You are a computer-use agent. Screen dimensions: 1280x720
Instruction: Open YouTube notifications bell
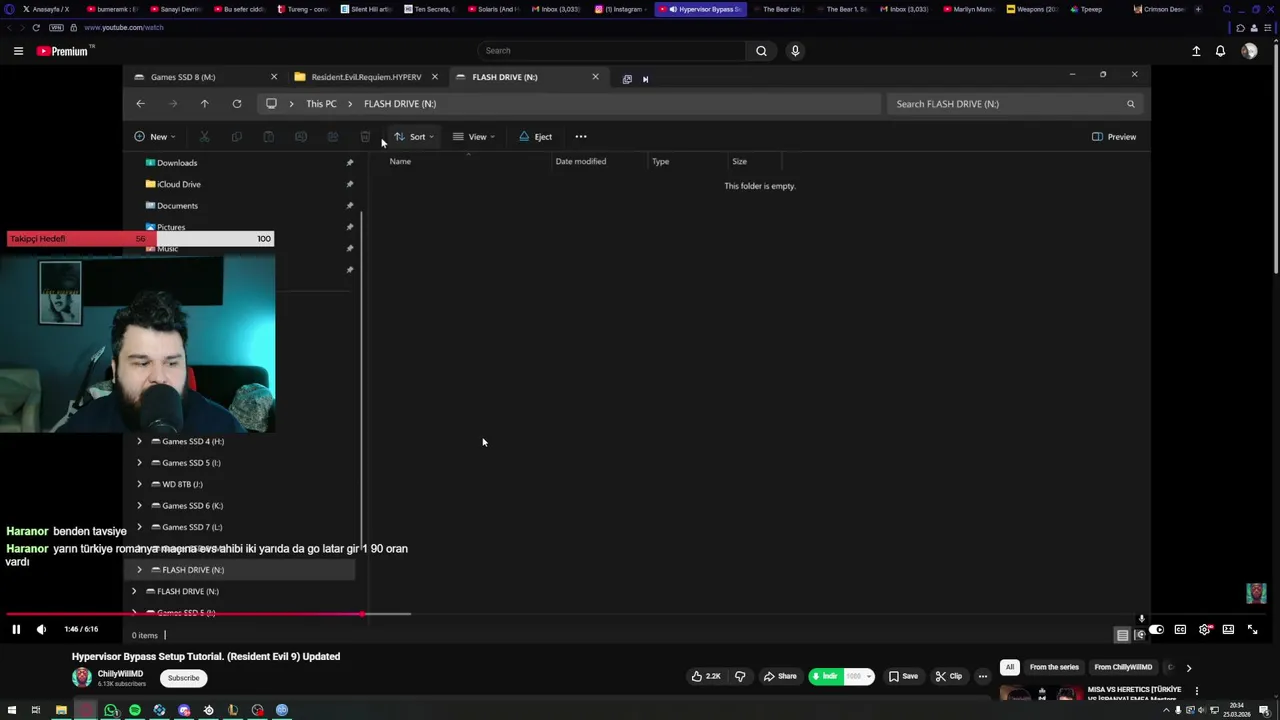coord(1220,51)
